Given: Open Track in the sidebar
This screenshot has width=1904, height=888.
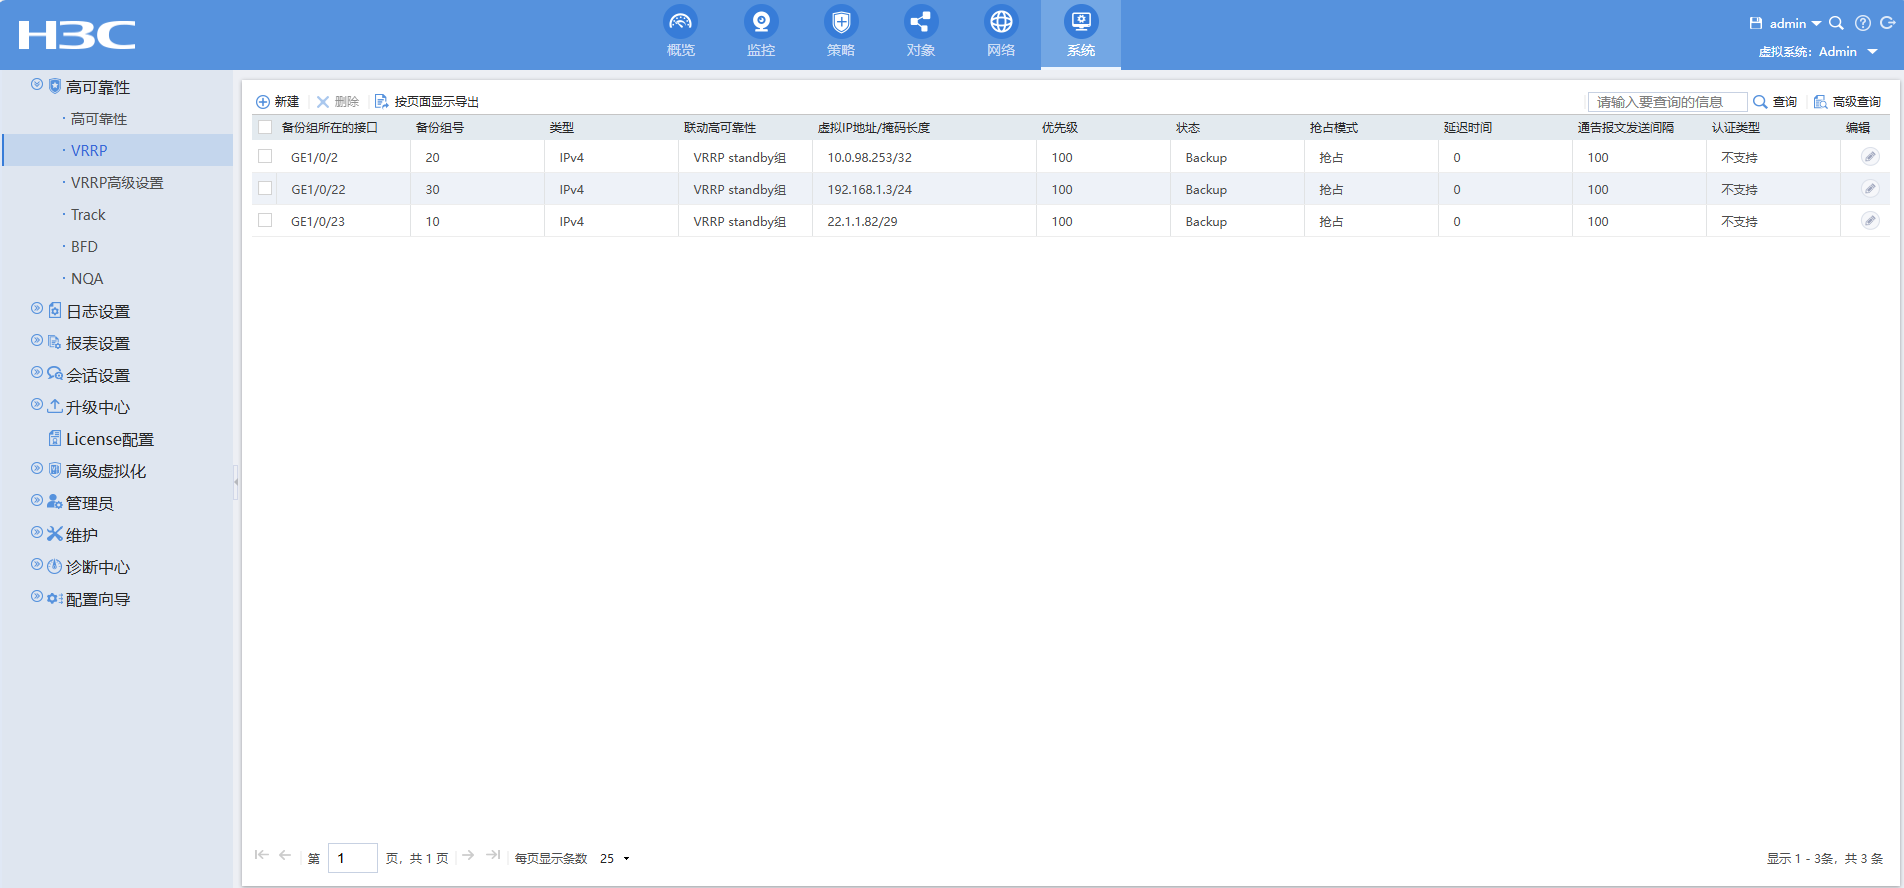Looking at the screenshot, I should pos(88,215).
